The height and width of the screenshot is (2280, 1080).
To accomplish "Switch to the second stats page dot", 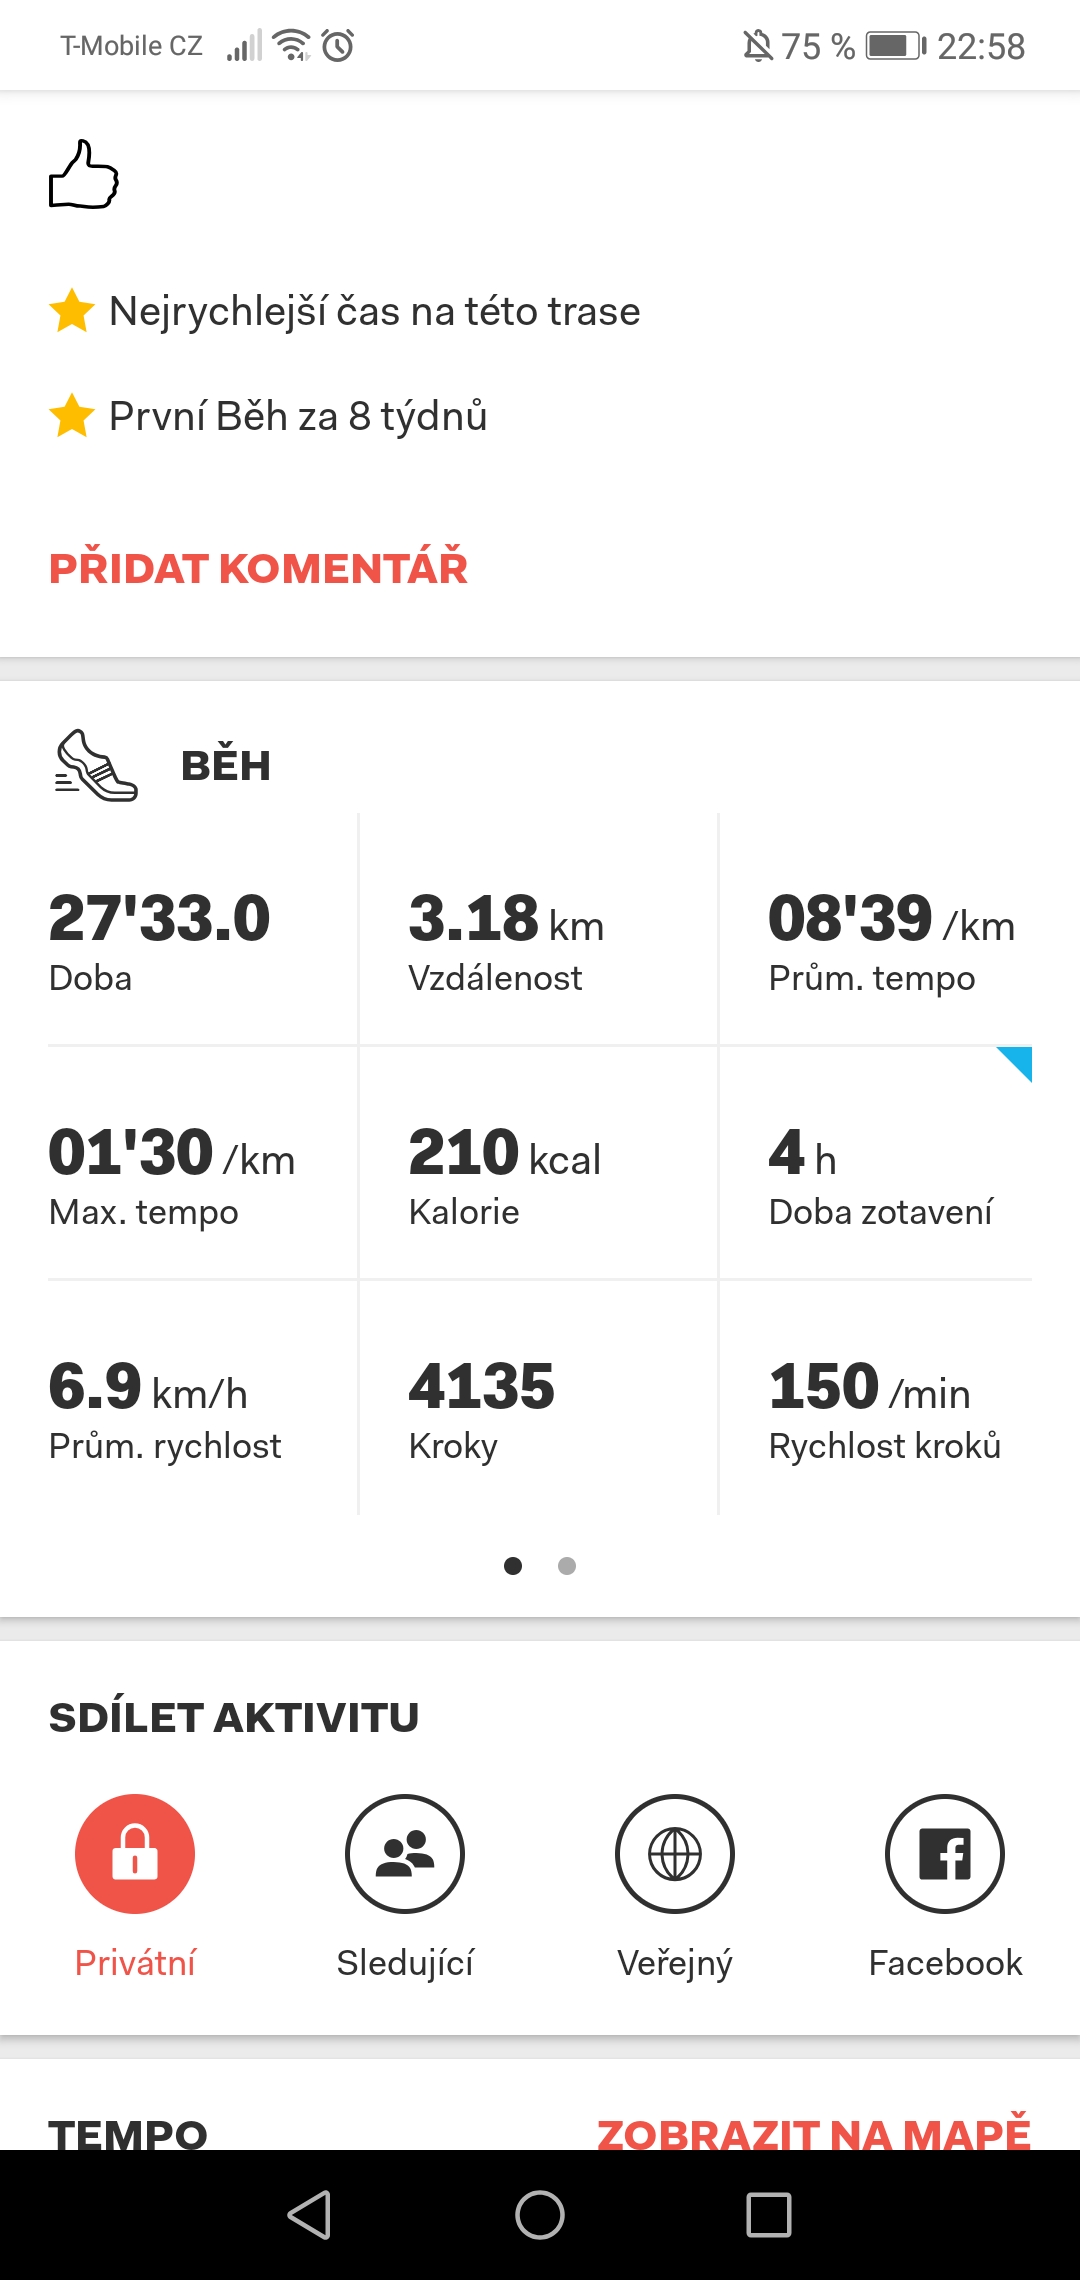I will coord(567,1566).
